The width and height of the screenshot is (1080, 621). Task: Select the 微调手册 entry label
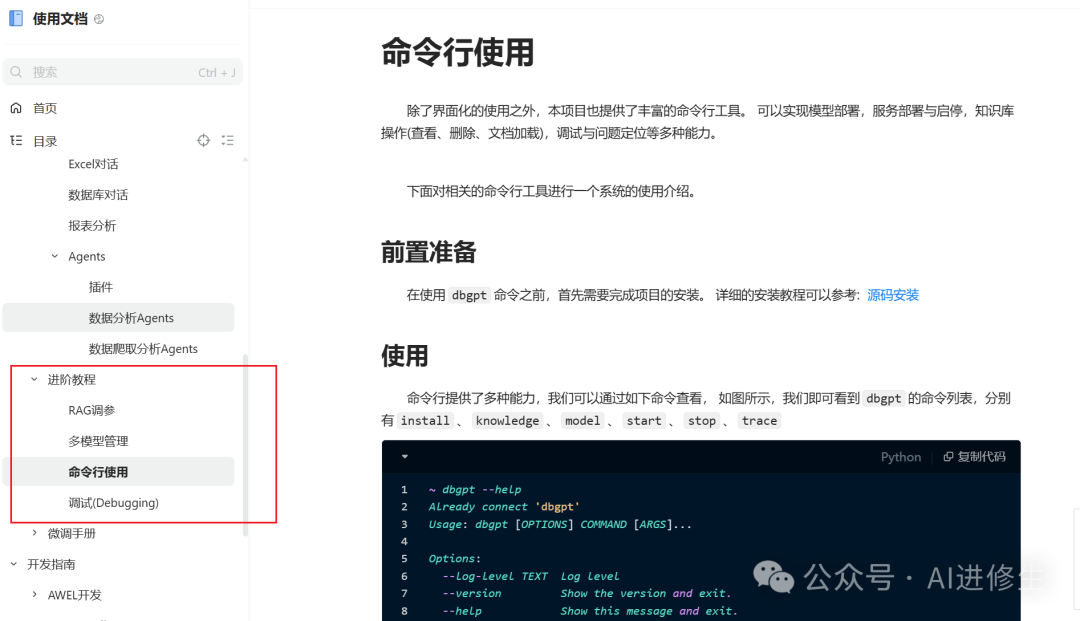coord(72,534)
